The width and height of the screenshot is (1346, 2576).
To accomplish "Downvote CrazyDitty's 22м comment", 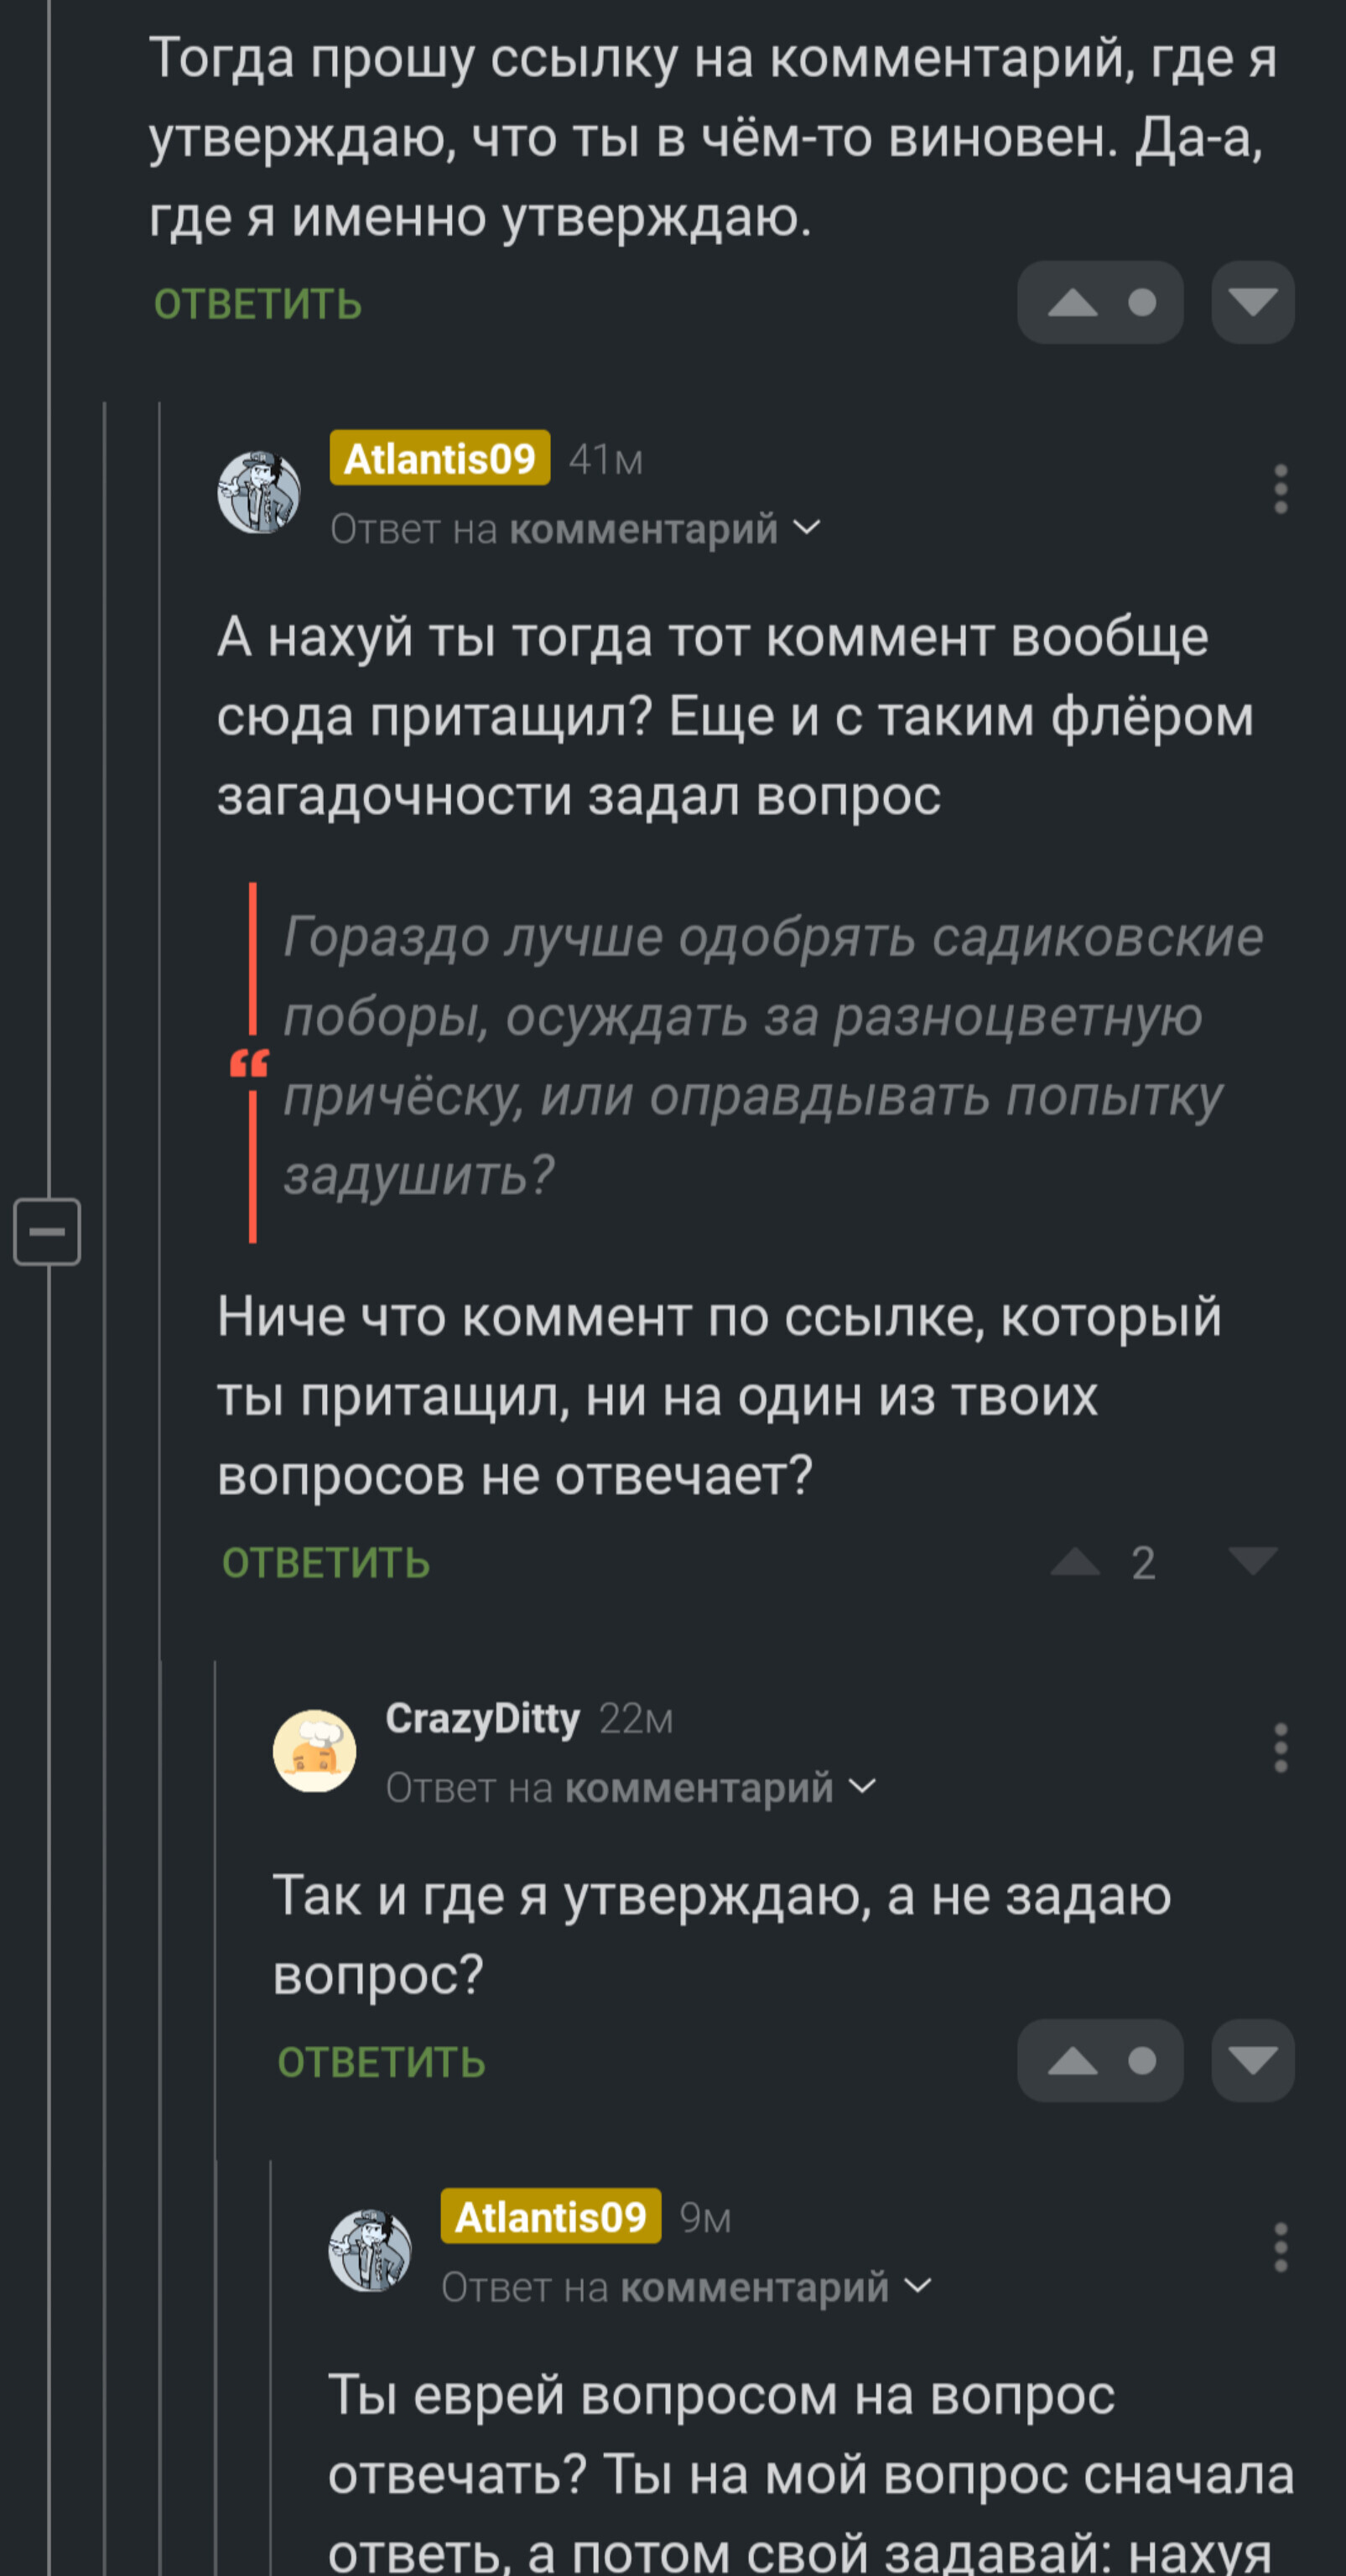I will point(1252,2060).
